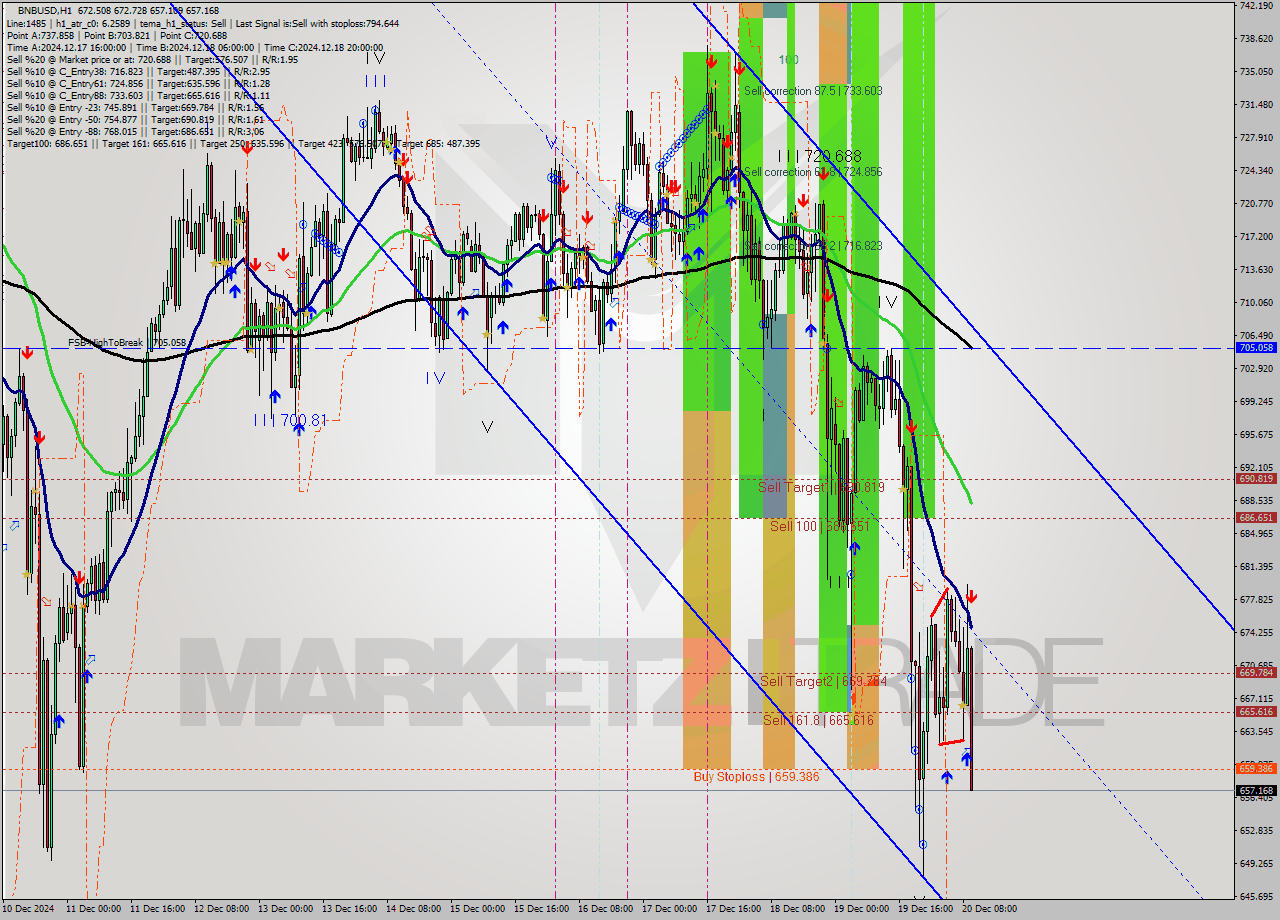Click the '11 Dec 16:00' time axis label
This screenshot has width=1280, height=920.
coord(157,909)
